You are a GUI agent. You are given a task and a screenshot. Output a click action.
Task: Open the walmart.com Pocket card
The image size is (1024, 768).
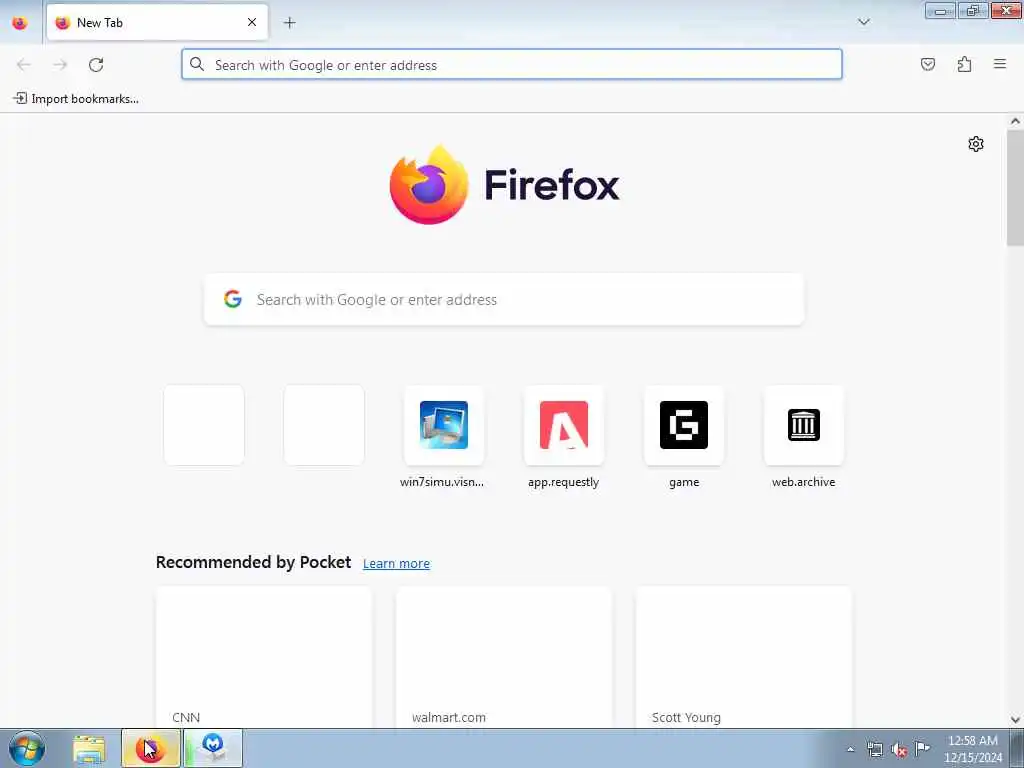504,657
